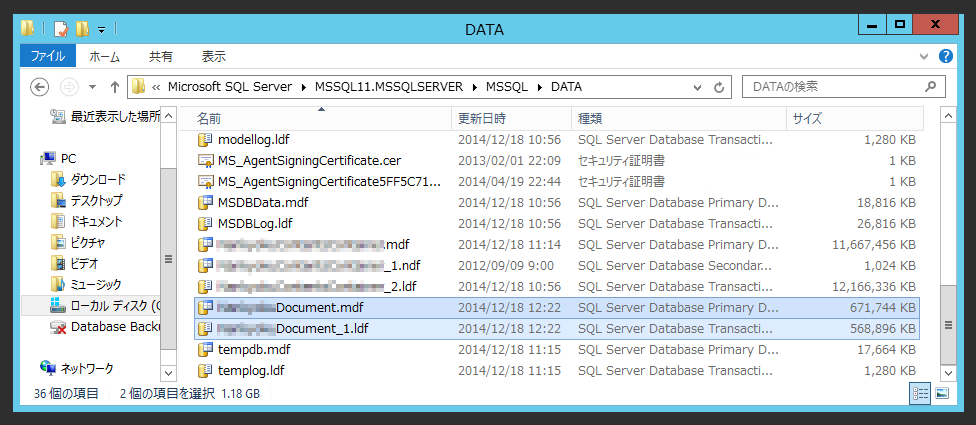Switch to the ホーム ribbon tab
Screen dimensions: 976x425
coord(105,57)
